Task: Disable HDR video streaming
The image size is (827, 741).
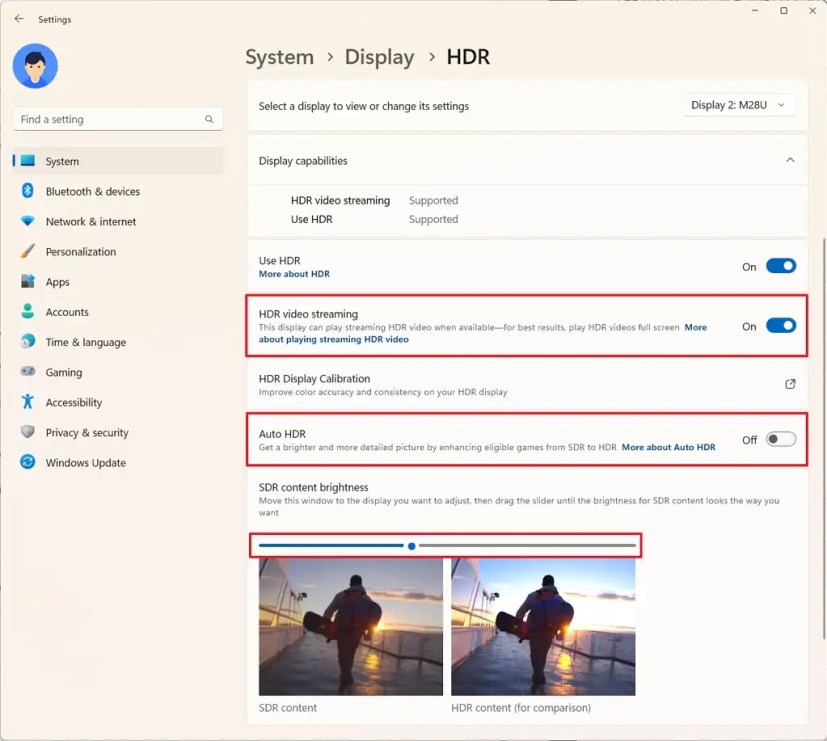Action: [780, 326]
